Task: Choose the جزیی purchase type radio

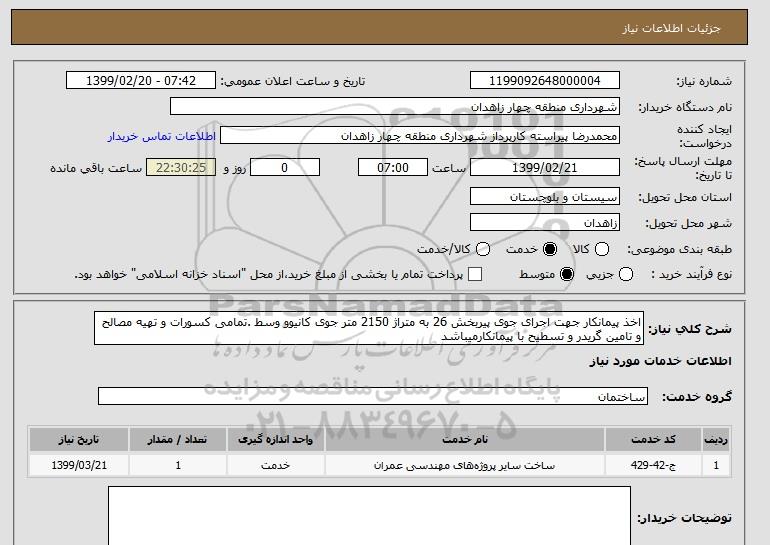Action: coord(626,274)
